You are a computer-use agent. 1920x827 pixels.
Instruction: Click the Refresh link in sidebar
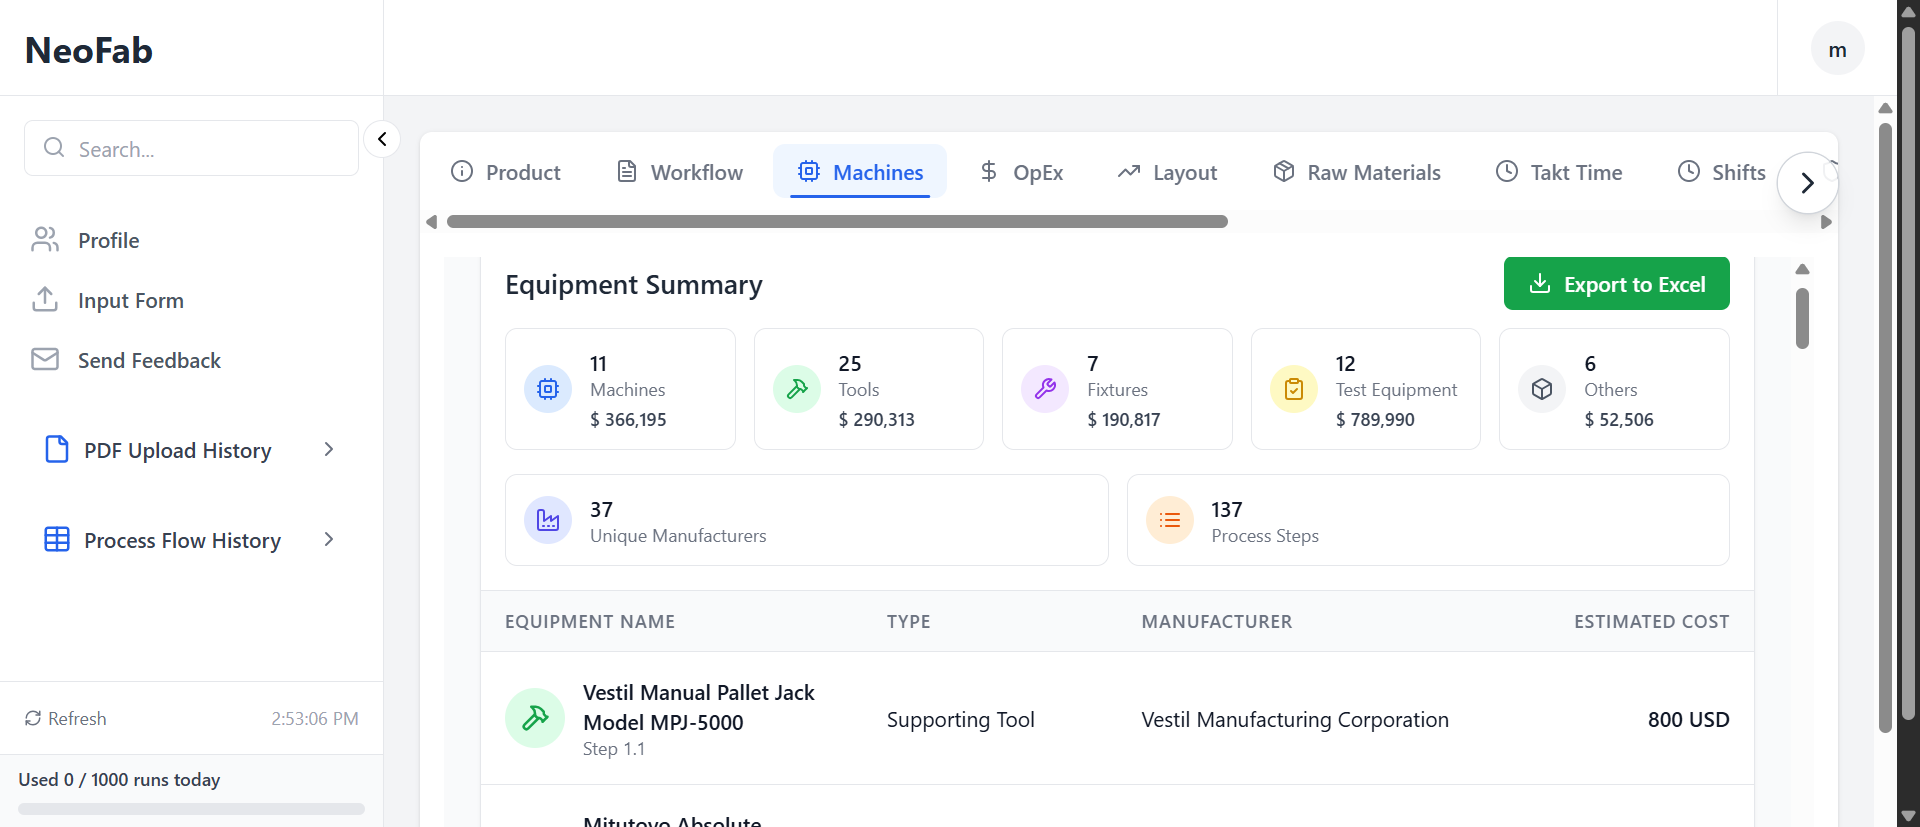click(x=66, y=719)
